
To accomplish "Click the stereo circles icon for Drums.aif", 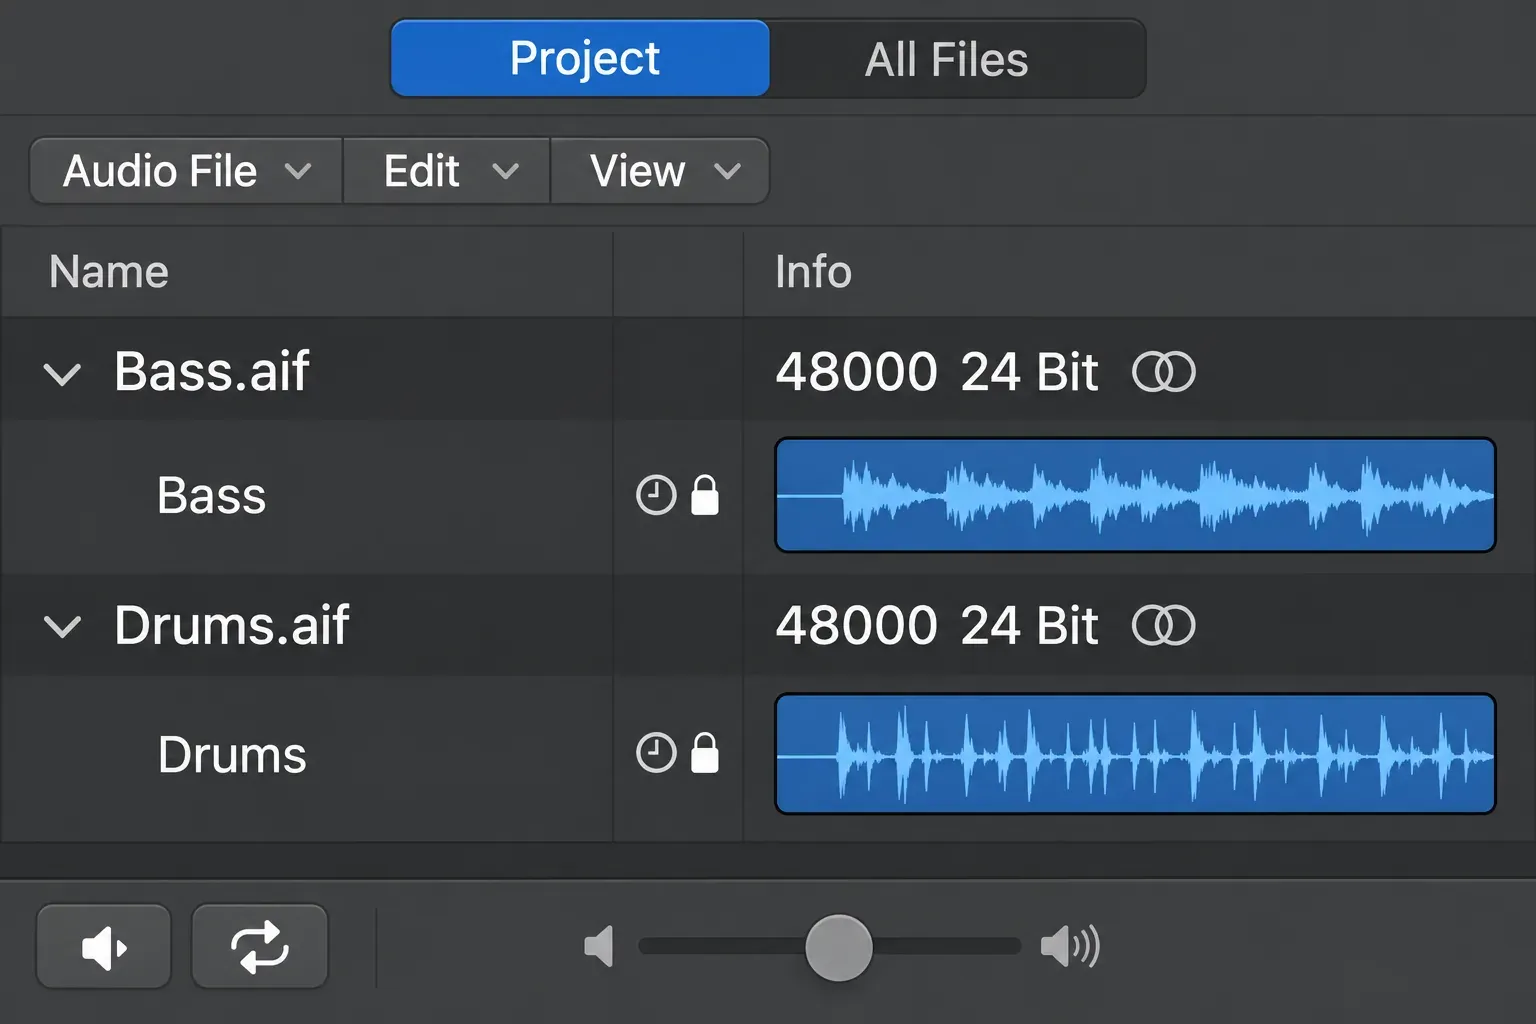I will pos(1163,626).
